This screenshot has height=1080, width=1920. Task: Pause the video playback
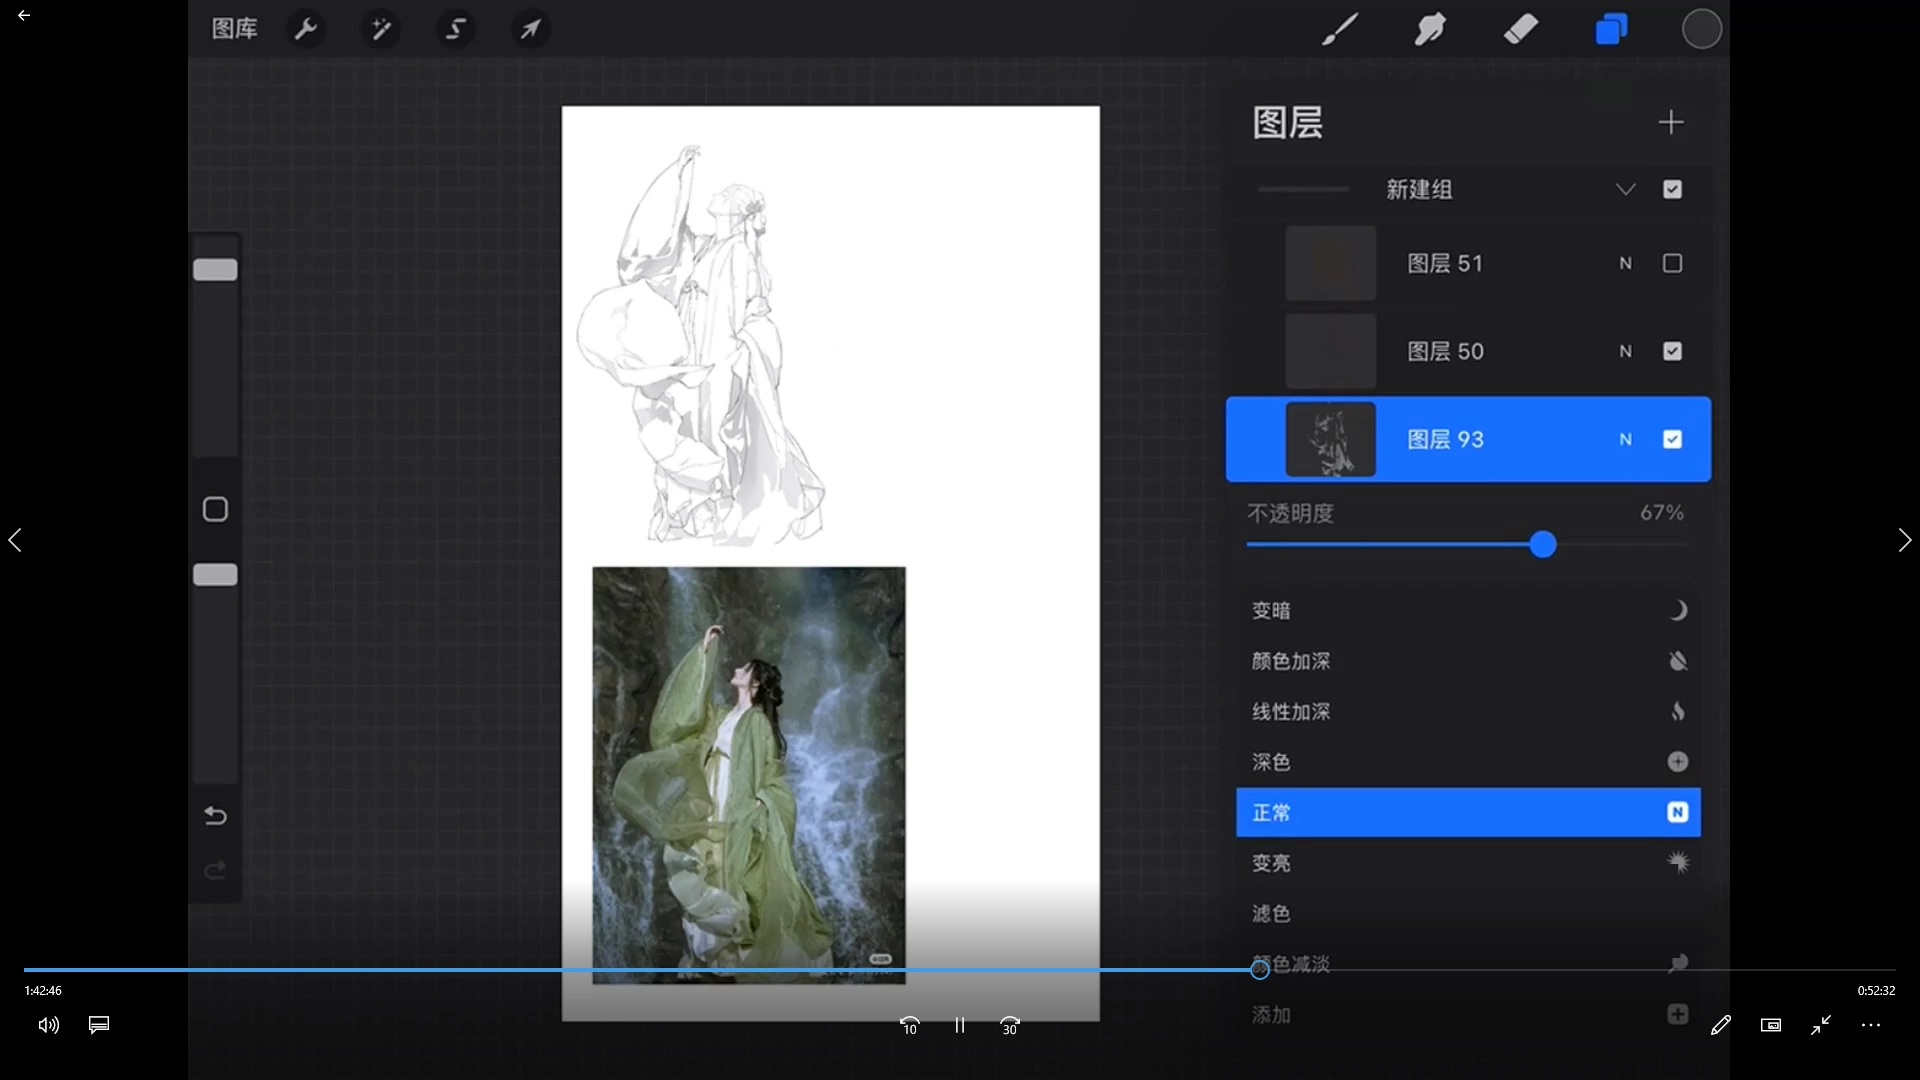[x=959, y=1025]
